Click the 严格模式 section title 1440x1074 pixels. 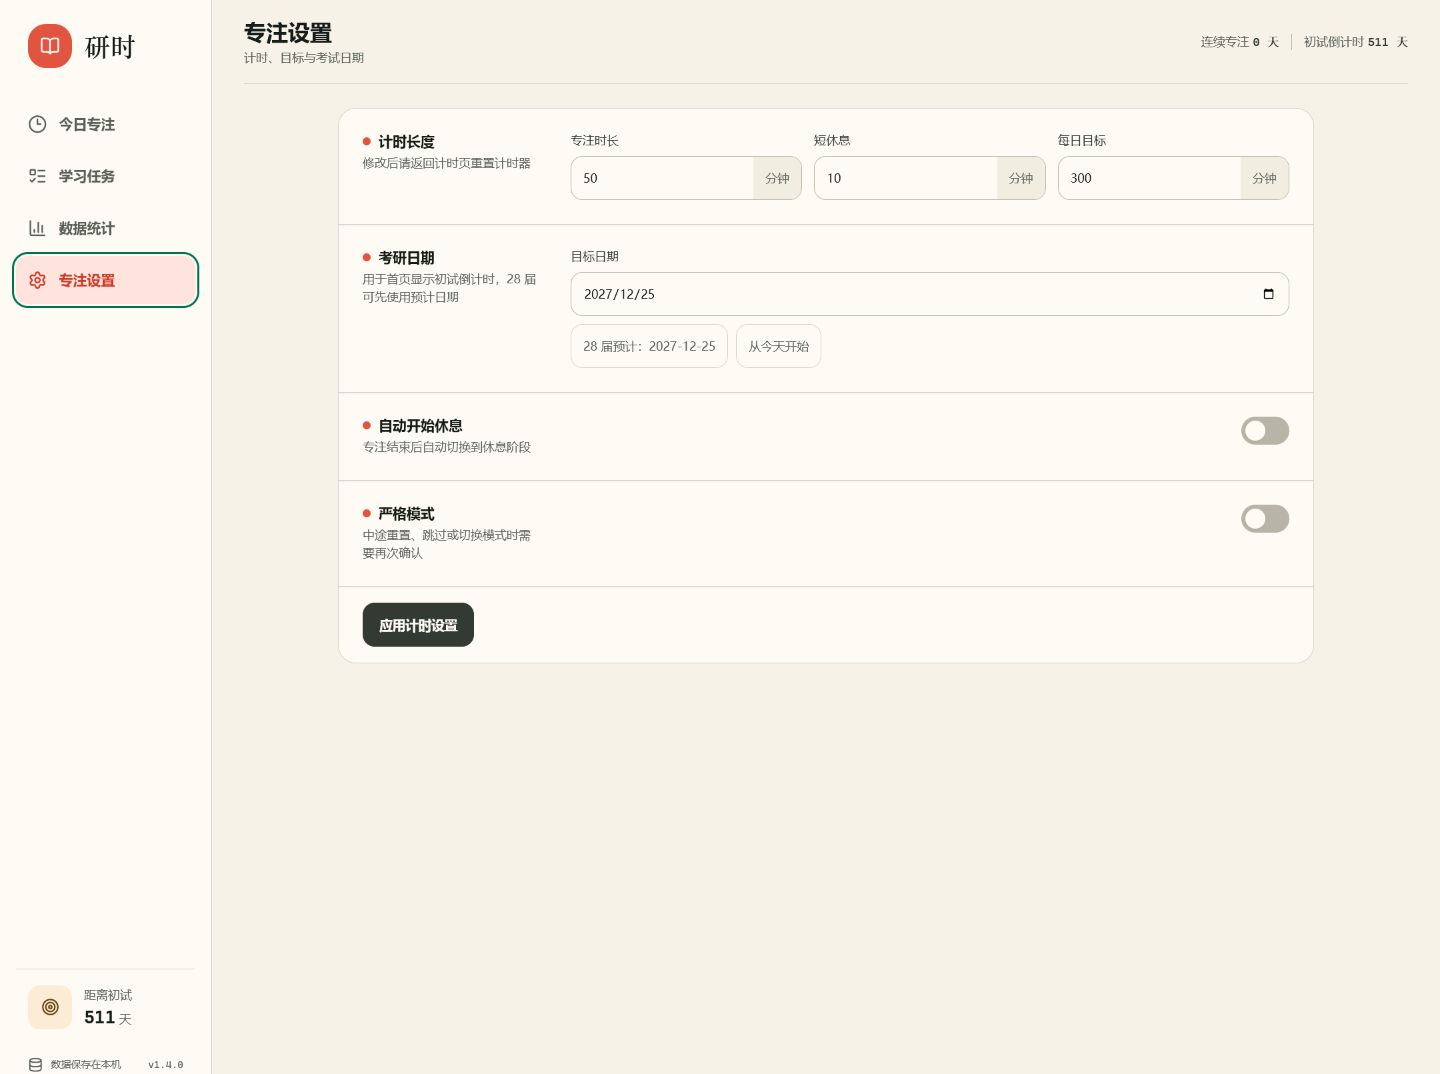point(406,514)
